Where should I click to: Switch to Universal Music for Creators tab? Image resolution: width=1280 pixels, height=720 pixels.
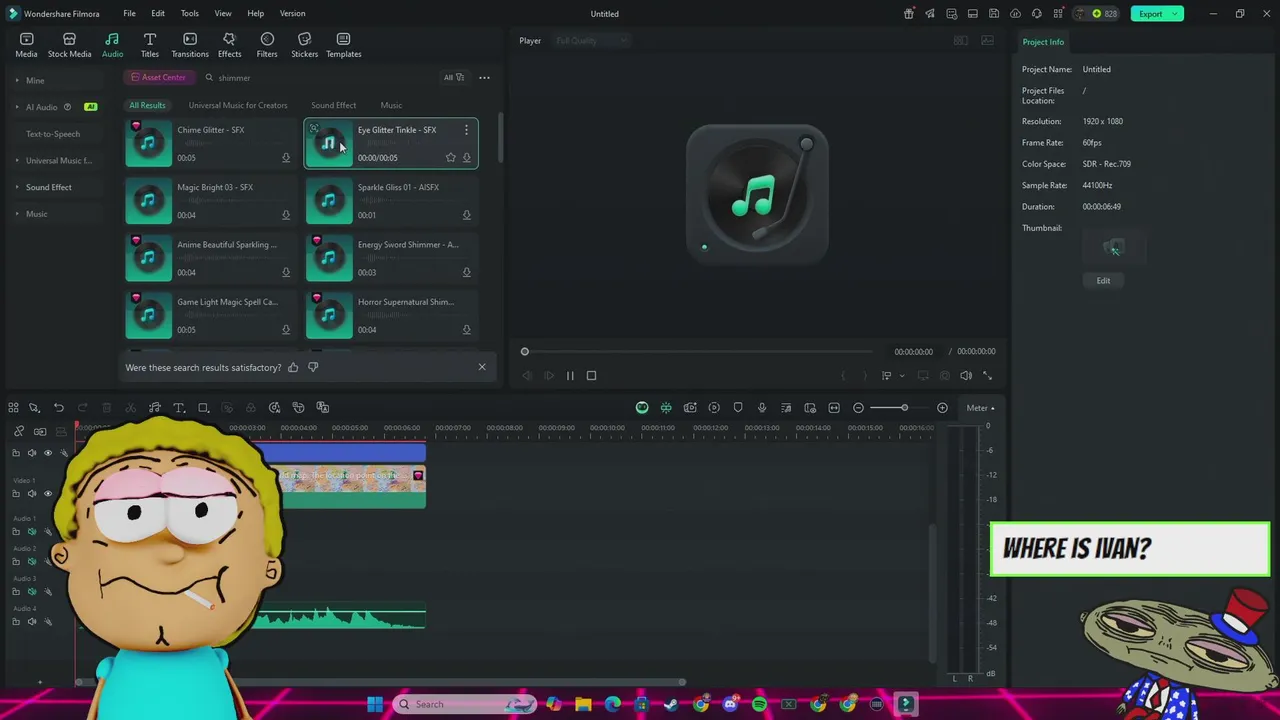click(x=238, y=105)
